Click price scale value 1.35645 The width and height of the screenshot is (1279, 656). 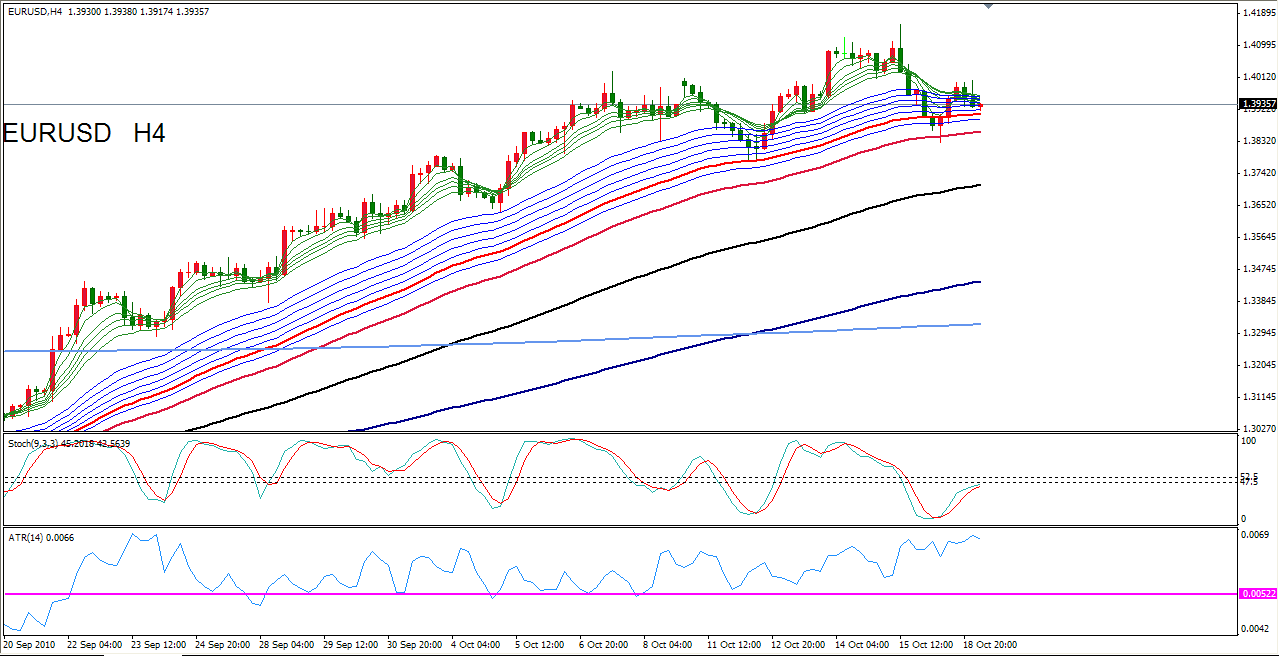coord(1258,237)
